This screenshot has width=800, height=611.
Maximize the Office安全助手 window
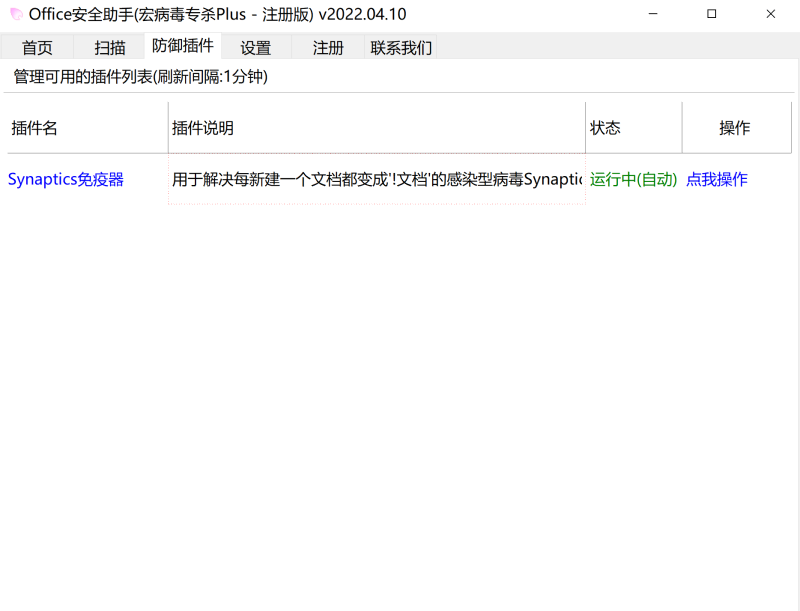(x=712, y=15)
